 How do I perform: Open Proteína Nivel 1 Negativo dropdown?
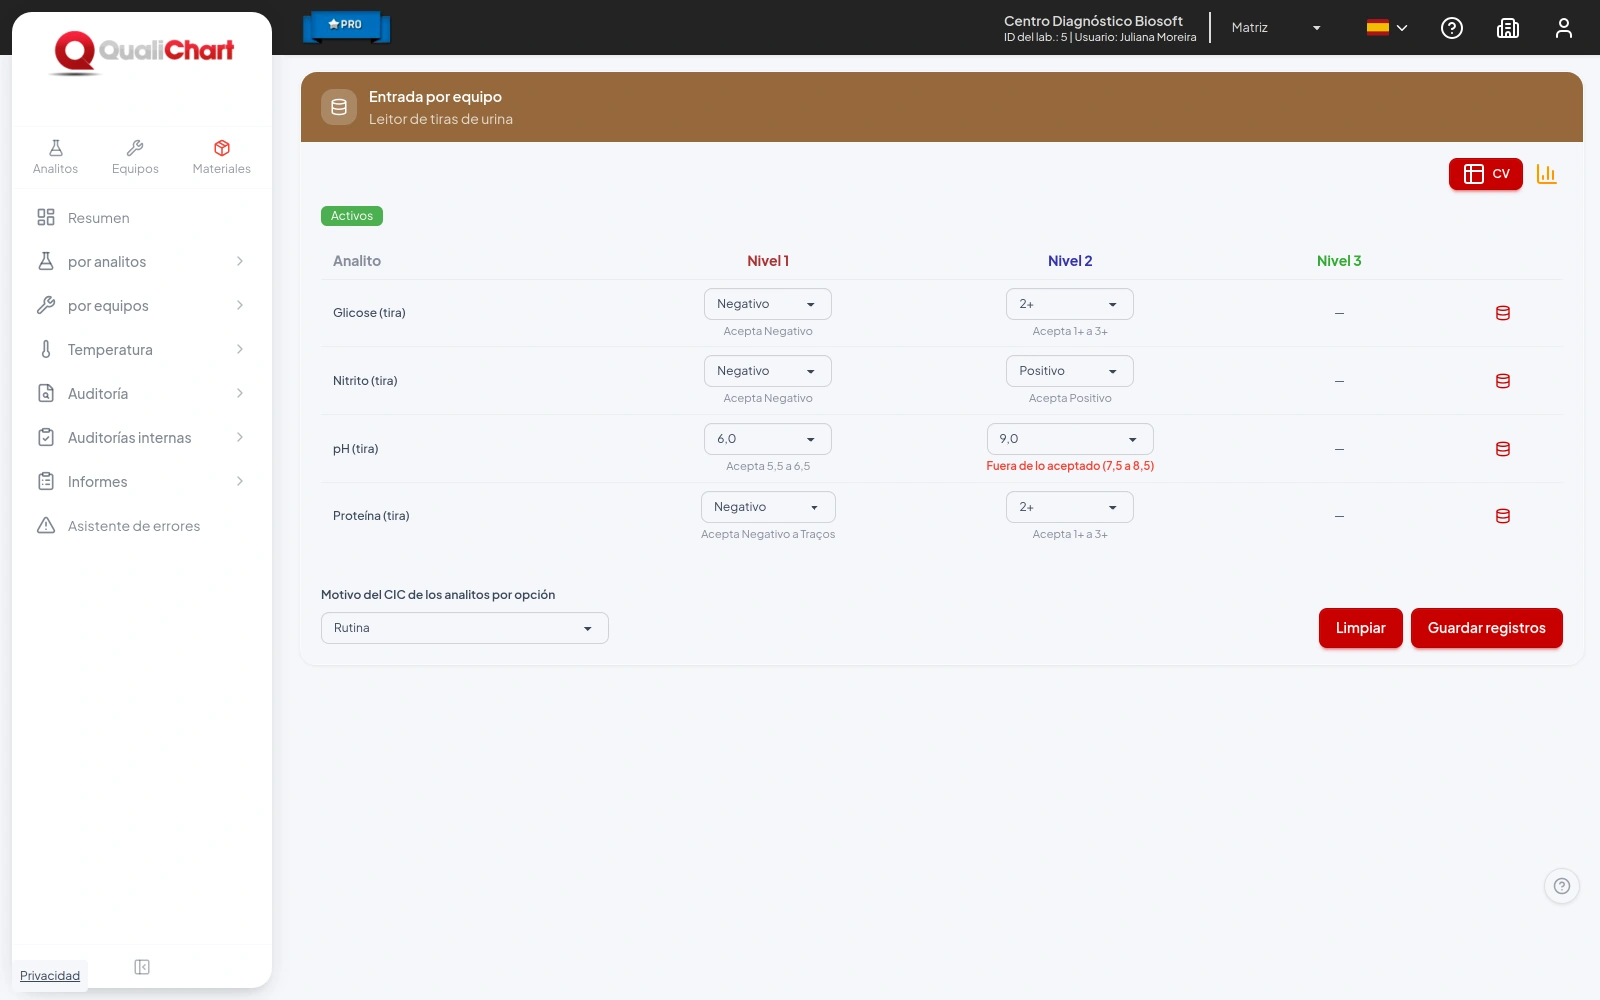tap(768, 507)
